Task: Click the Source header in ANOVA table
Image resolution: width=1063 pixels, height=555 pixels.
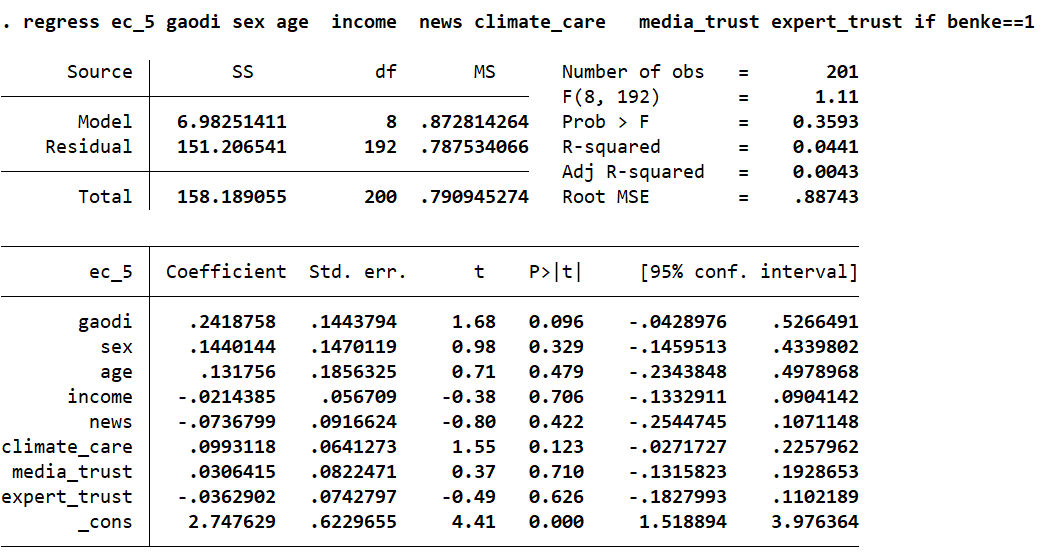Action: 99,72
